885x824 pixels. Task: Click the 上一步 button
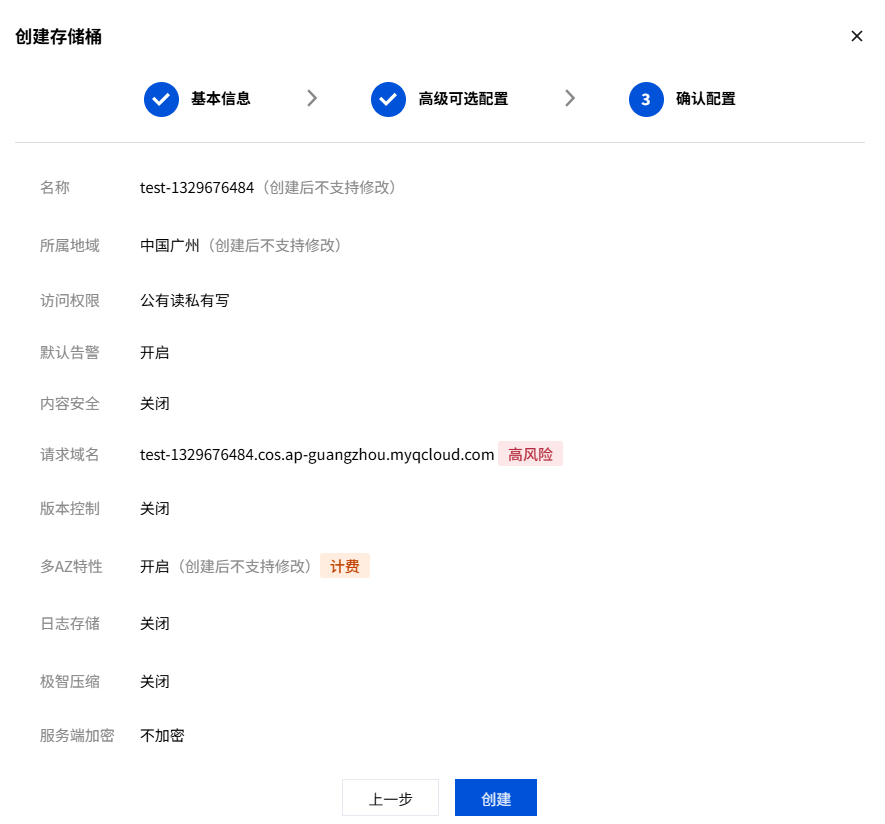(x=390, y=797)
